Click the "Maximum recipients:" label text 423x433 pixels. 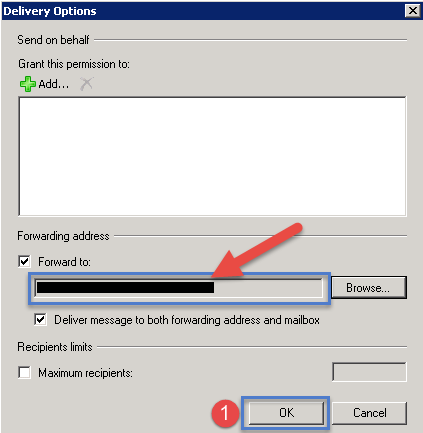point(85,373)
